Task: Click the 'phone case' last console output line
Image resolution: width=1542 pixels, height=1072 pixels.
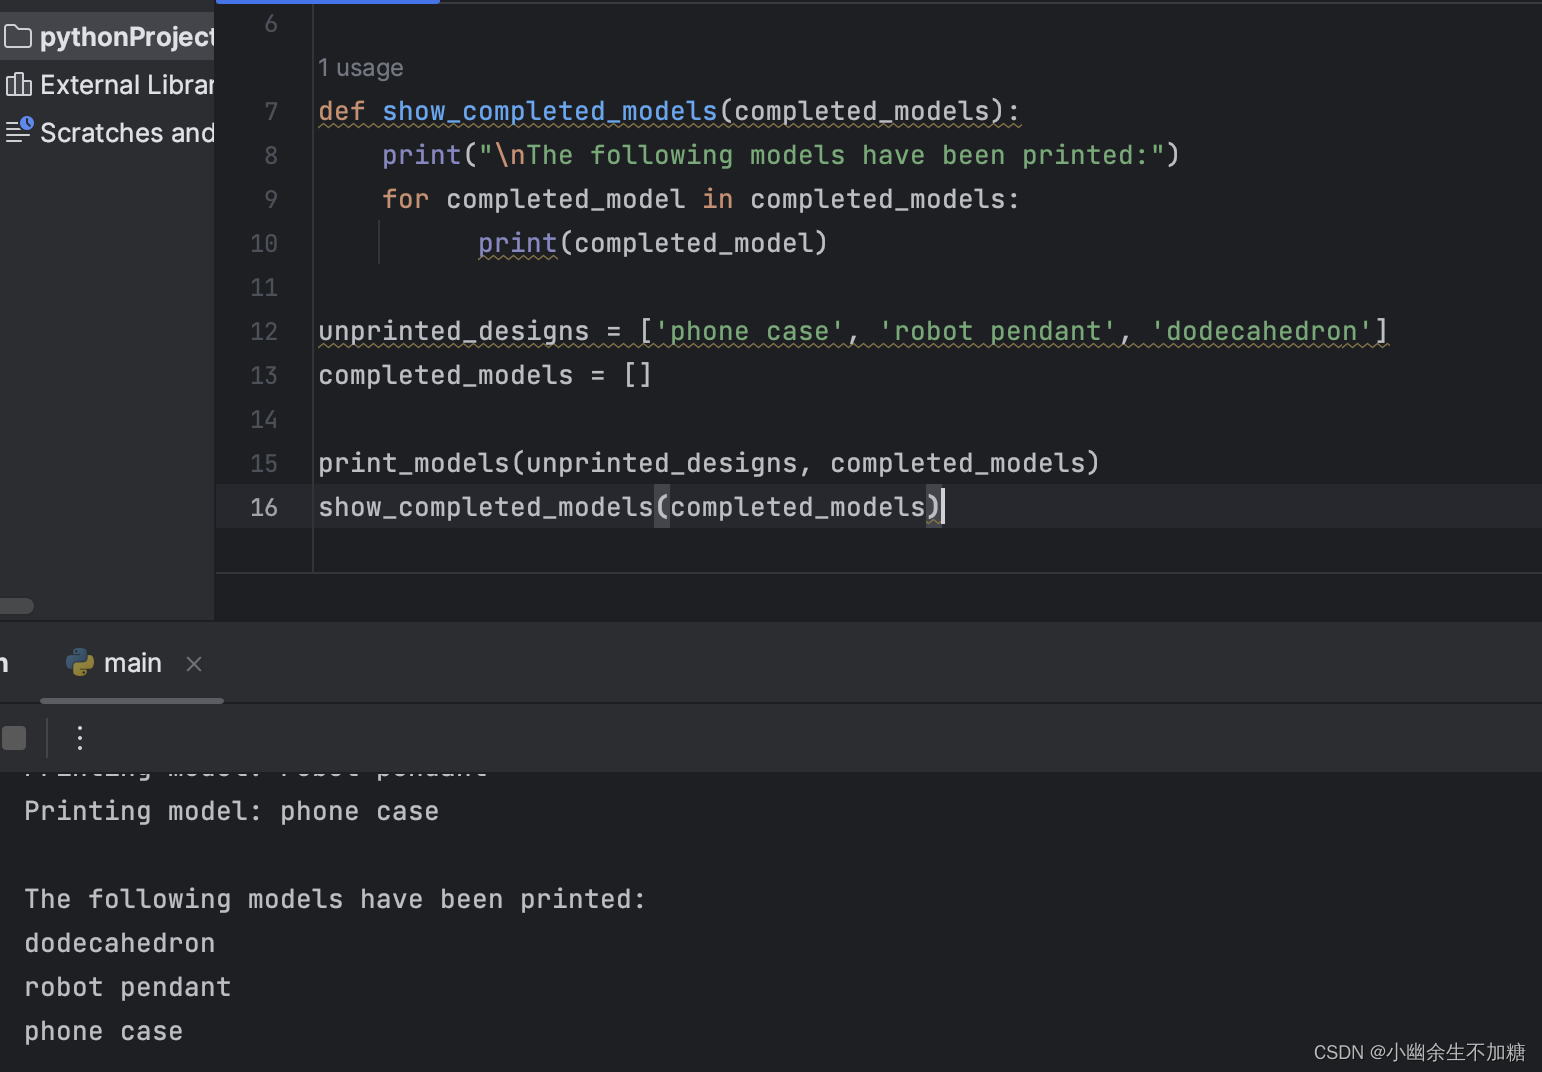Action: 103,1031
